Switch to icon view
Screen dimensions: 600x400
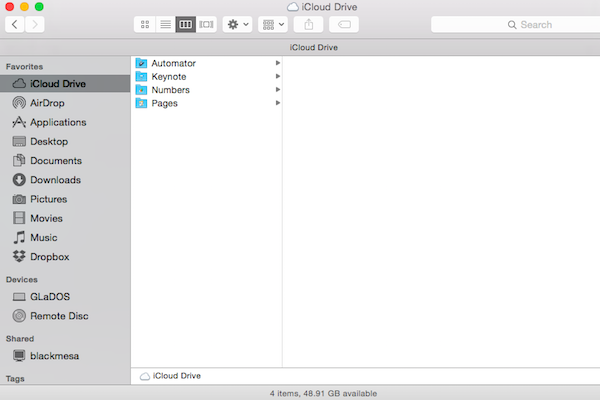pyautogui.click(x=145, y=24)
